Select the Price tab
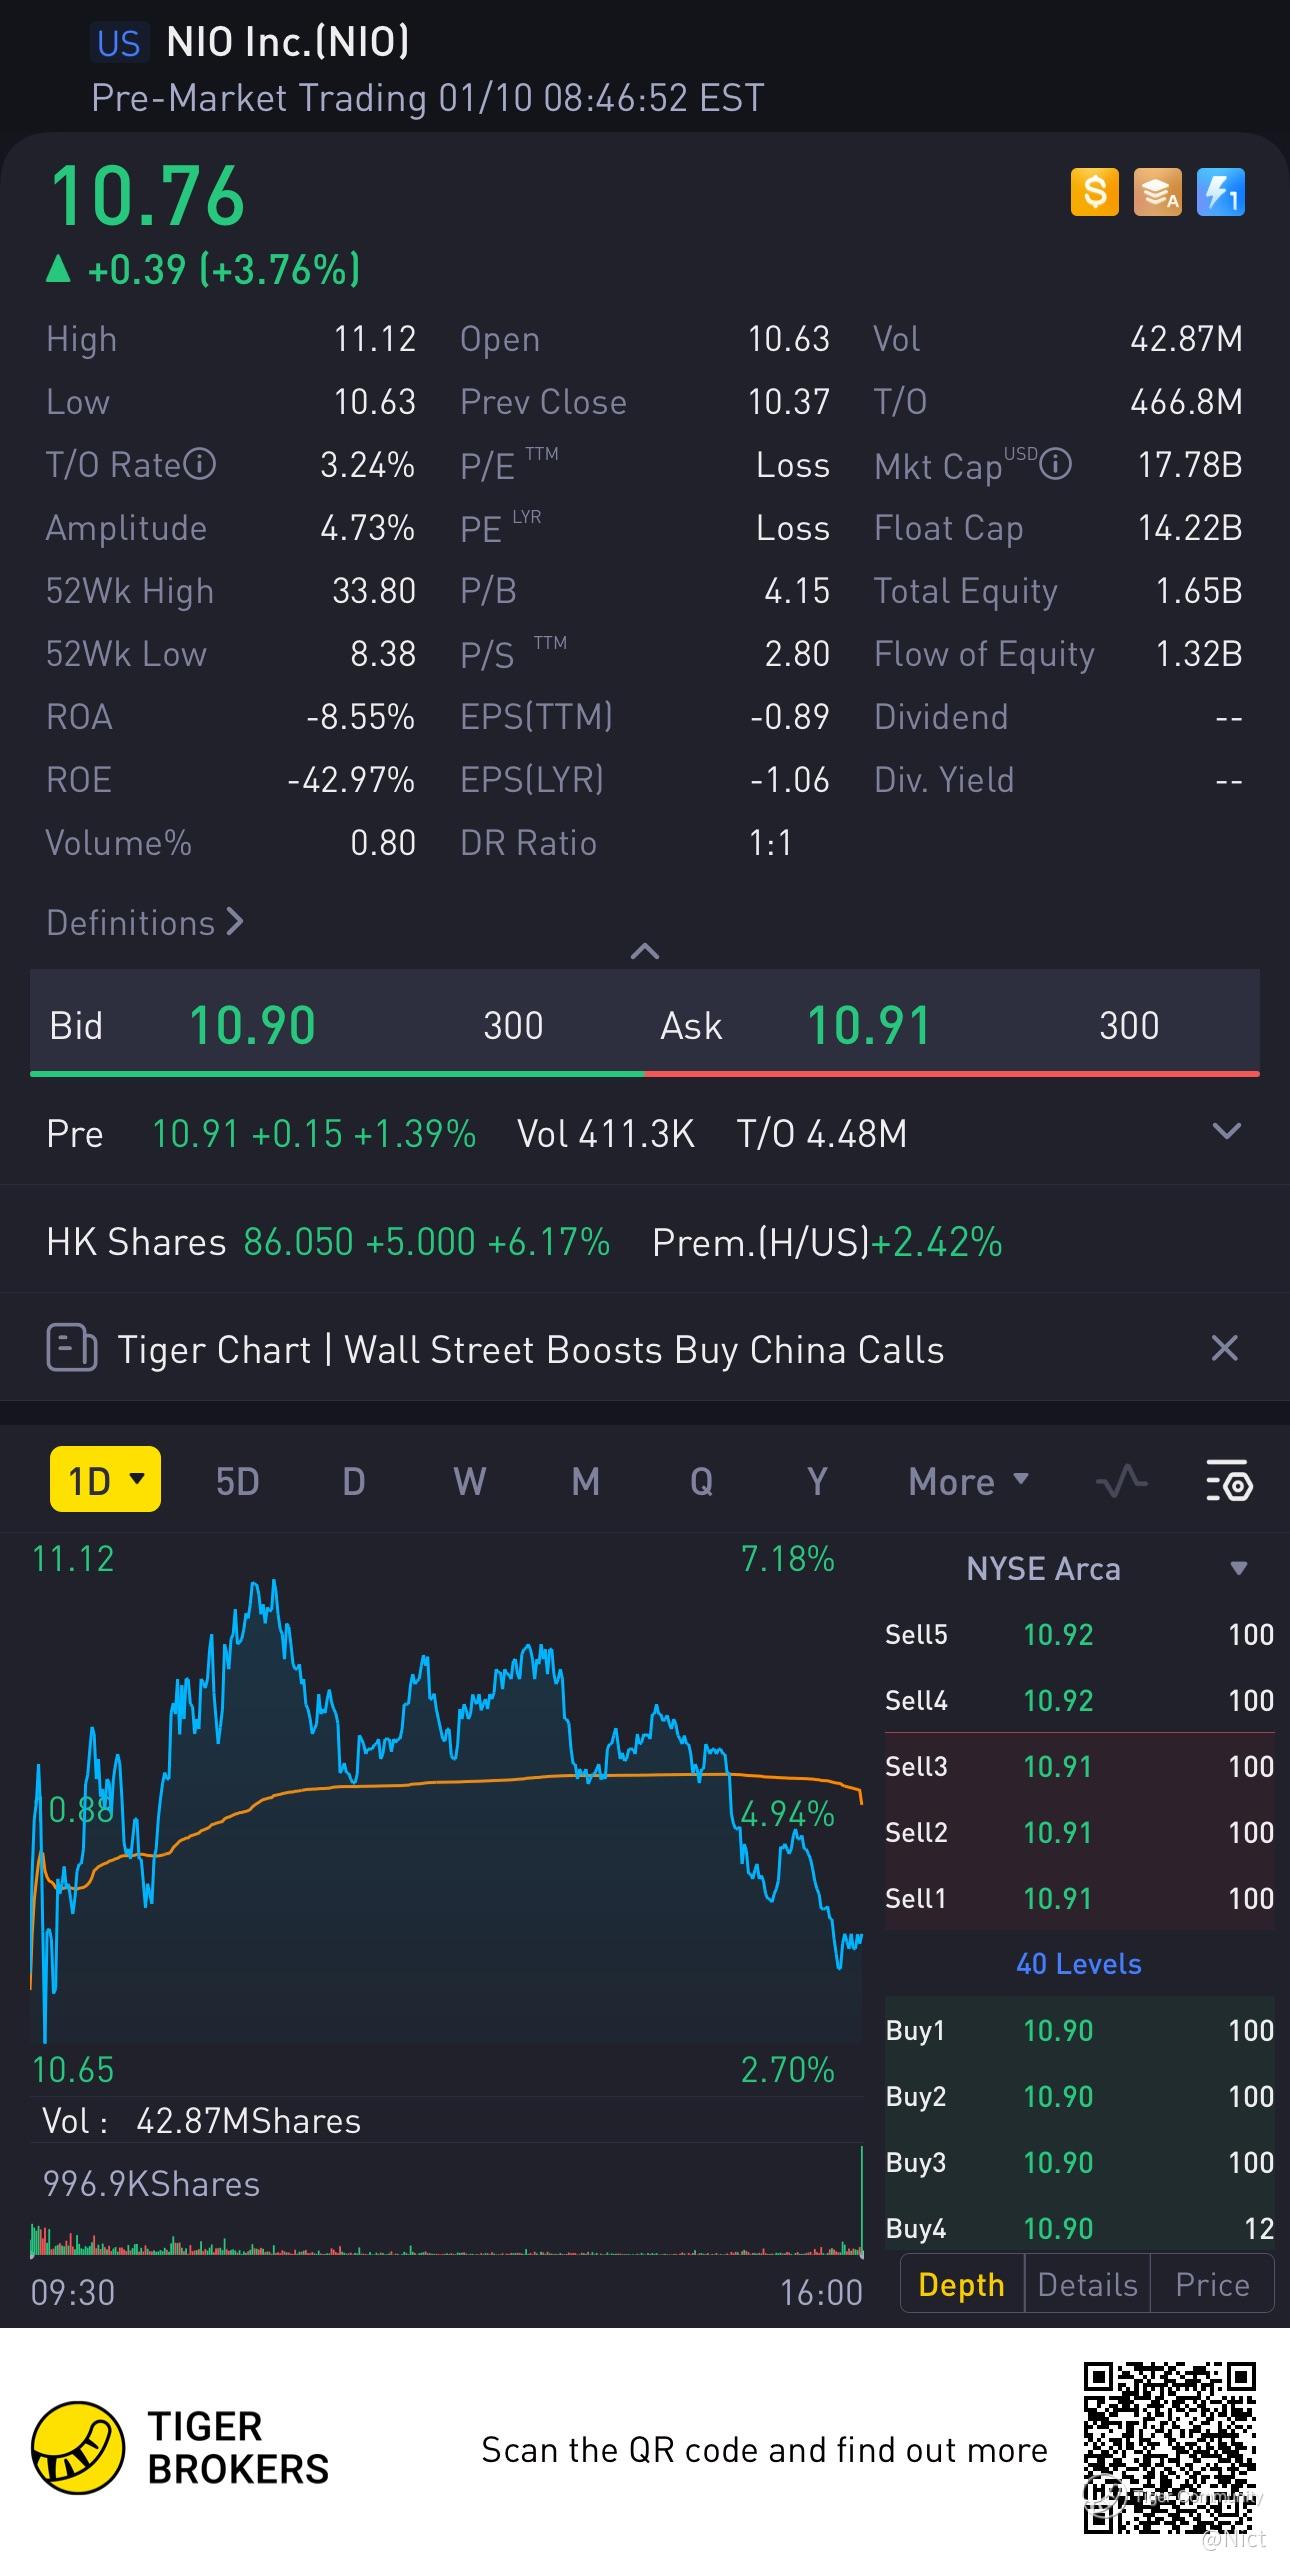Image resolution: width=1290 pixels, height=2568 pixels. point(1212,2284)
